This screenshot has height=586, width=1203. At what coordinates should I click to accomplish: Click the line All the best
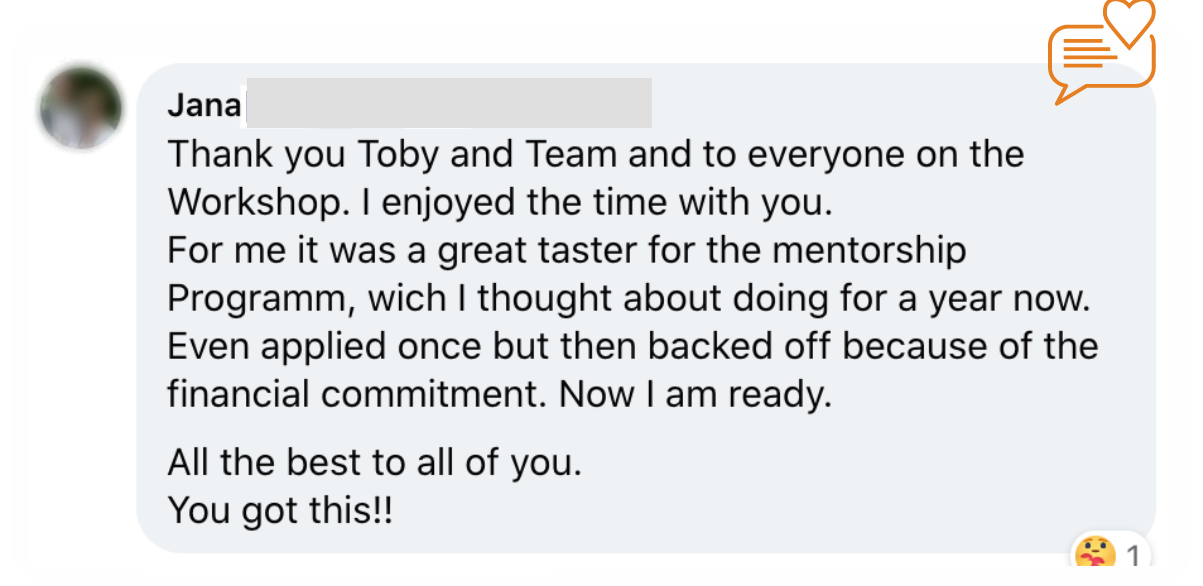click(374, 464)
